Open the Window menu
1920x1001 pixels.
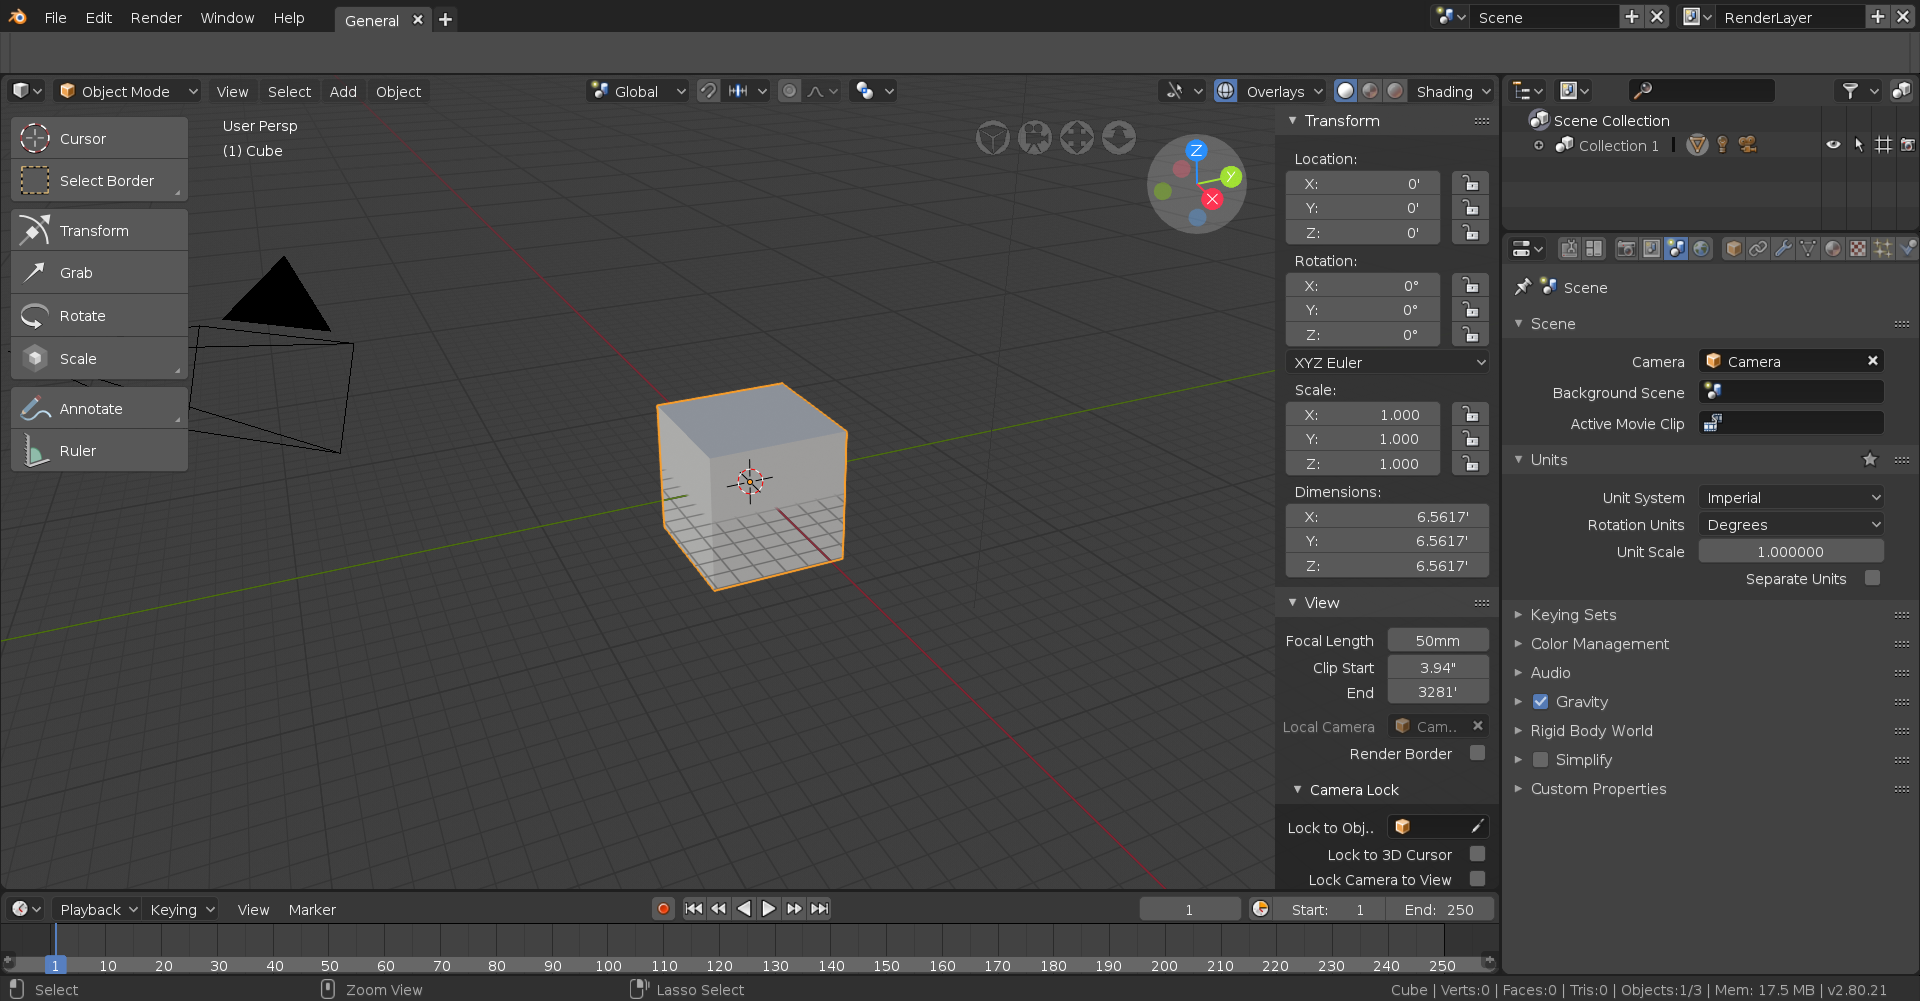[227, 18]
